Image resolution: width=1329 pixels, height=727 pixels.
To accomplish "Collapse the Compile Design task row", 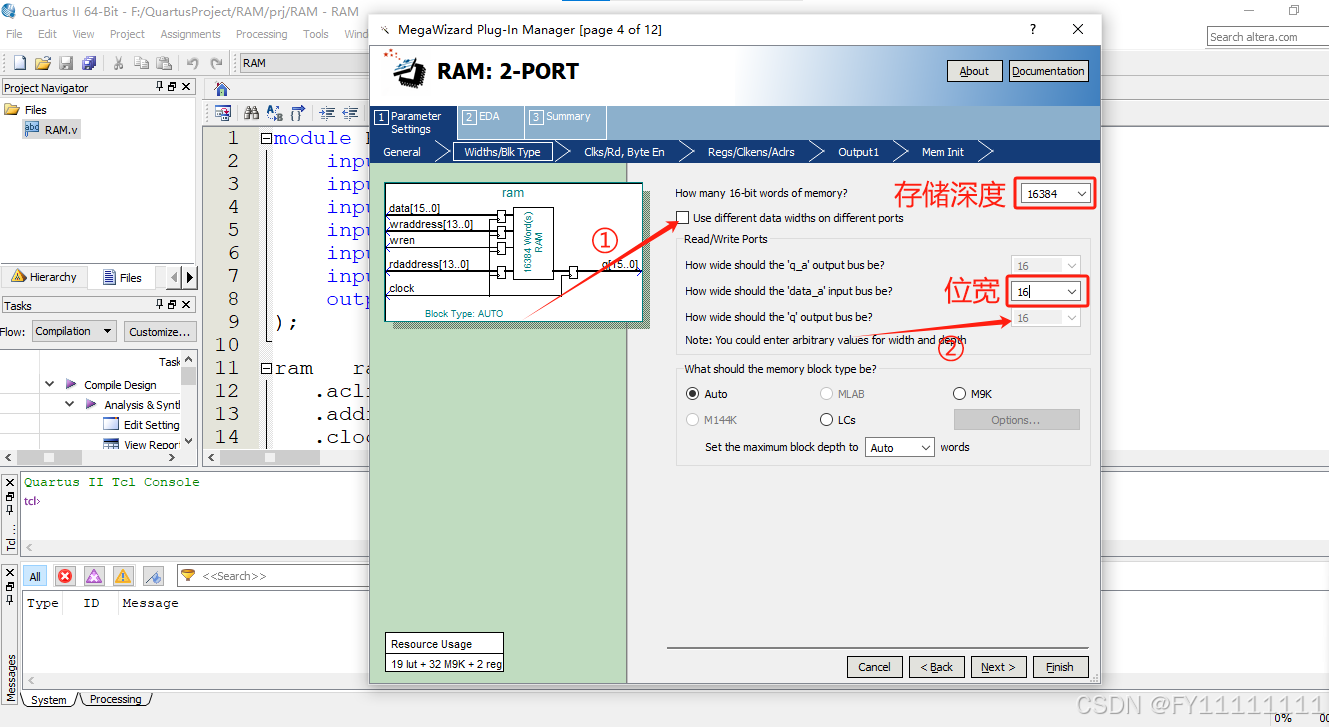I will click(x=50, y=384).
